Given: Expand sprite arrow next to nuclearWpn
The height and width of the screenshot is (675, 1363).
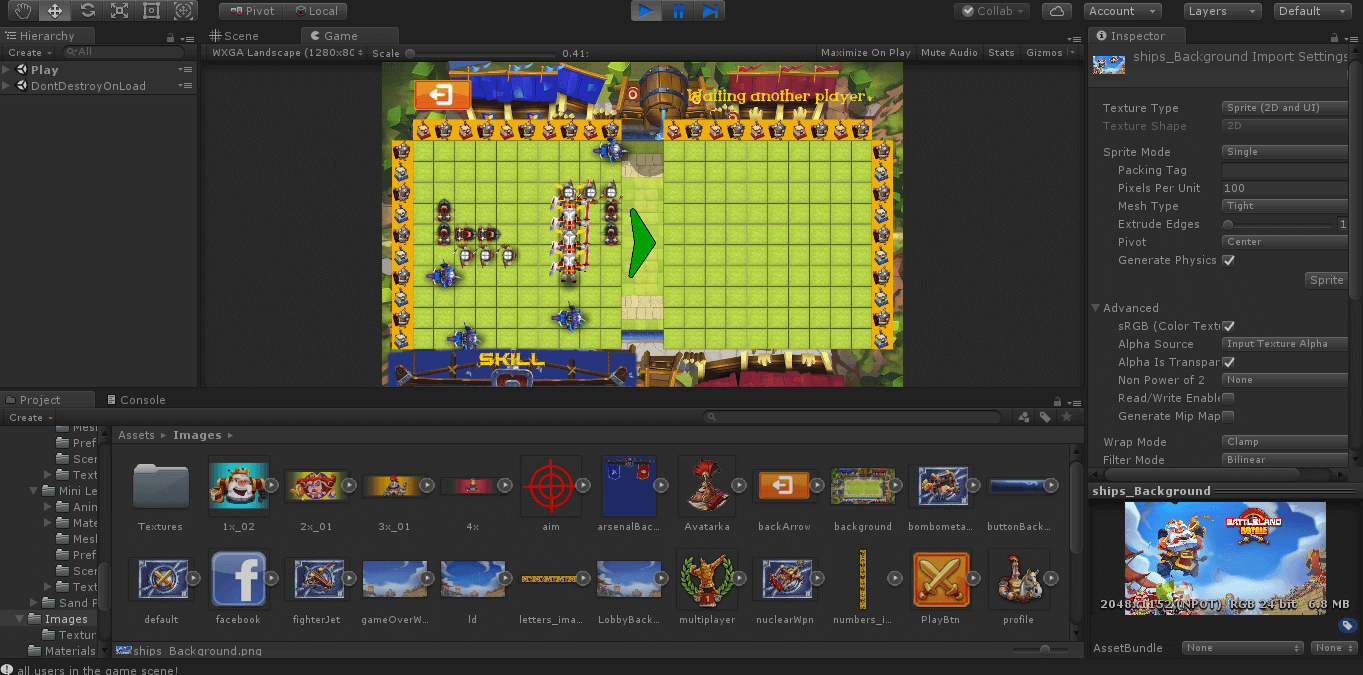Looking at the screenshot, I should point(816,578).
